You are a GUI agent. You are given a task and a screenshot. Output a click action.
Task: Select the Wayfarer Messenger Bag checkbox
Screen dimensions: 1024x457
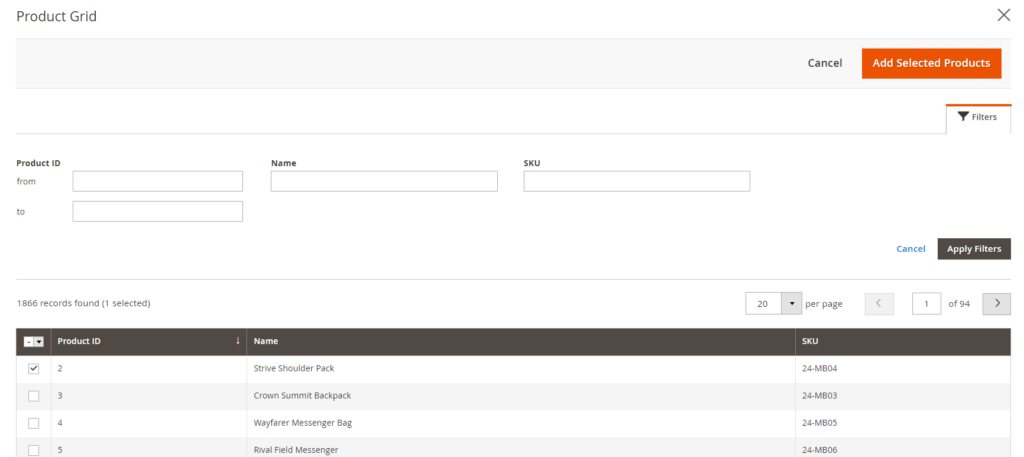(33, 423)
